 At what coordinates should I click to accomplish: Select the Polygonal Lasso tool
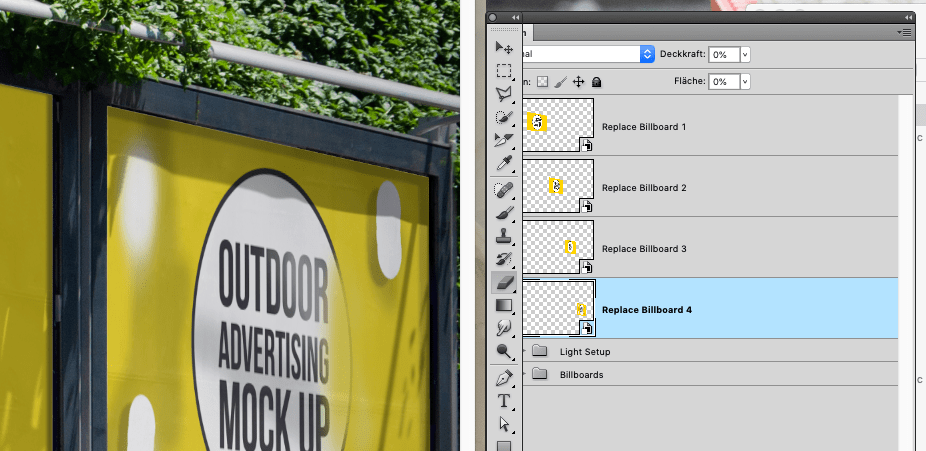(x=504, y=93)
